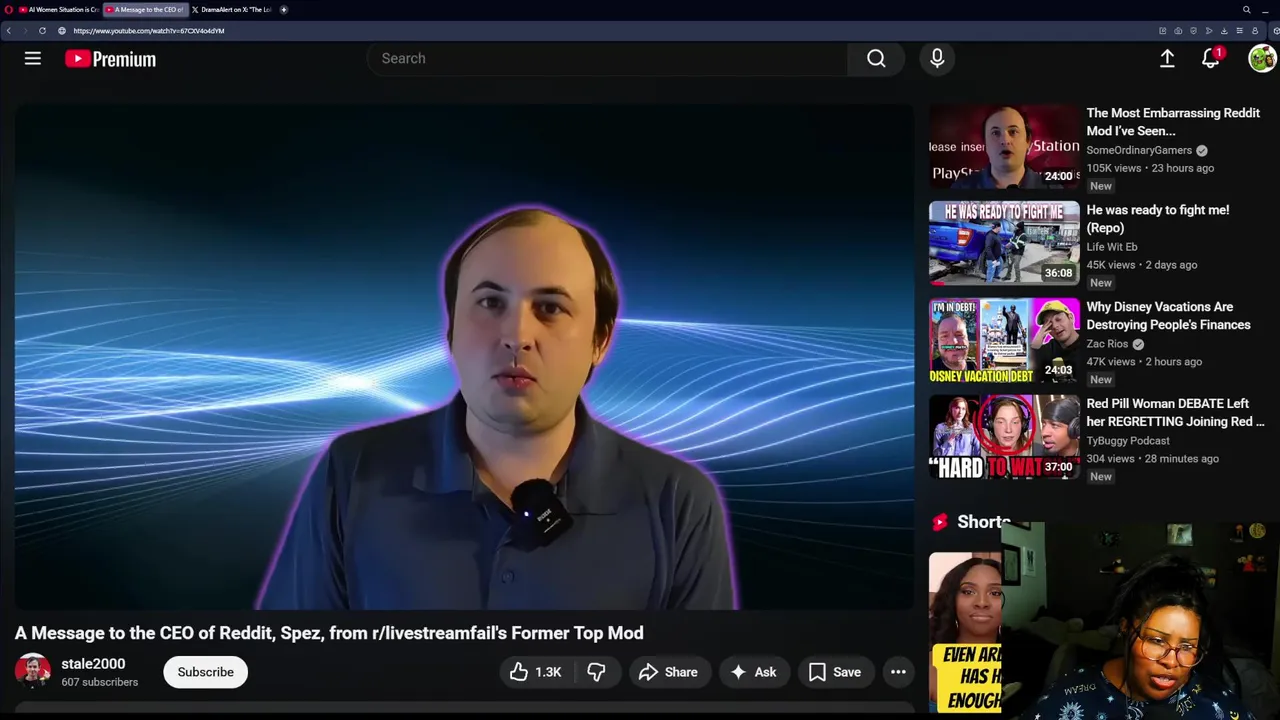Click the video title text
Image resolution: width=1280 pixels, height=720 pixels.
click(x=329, y=633)
